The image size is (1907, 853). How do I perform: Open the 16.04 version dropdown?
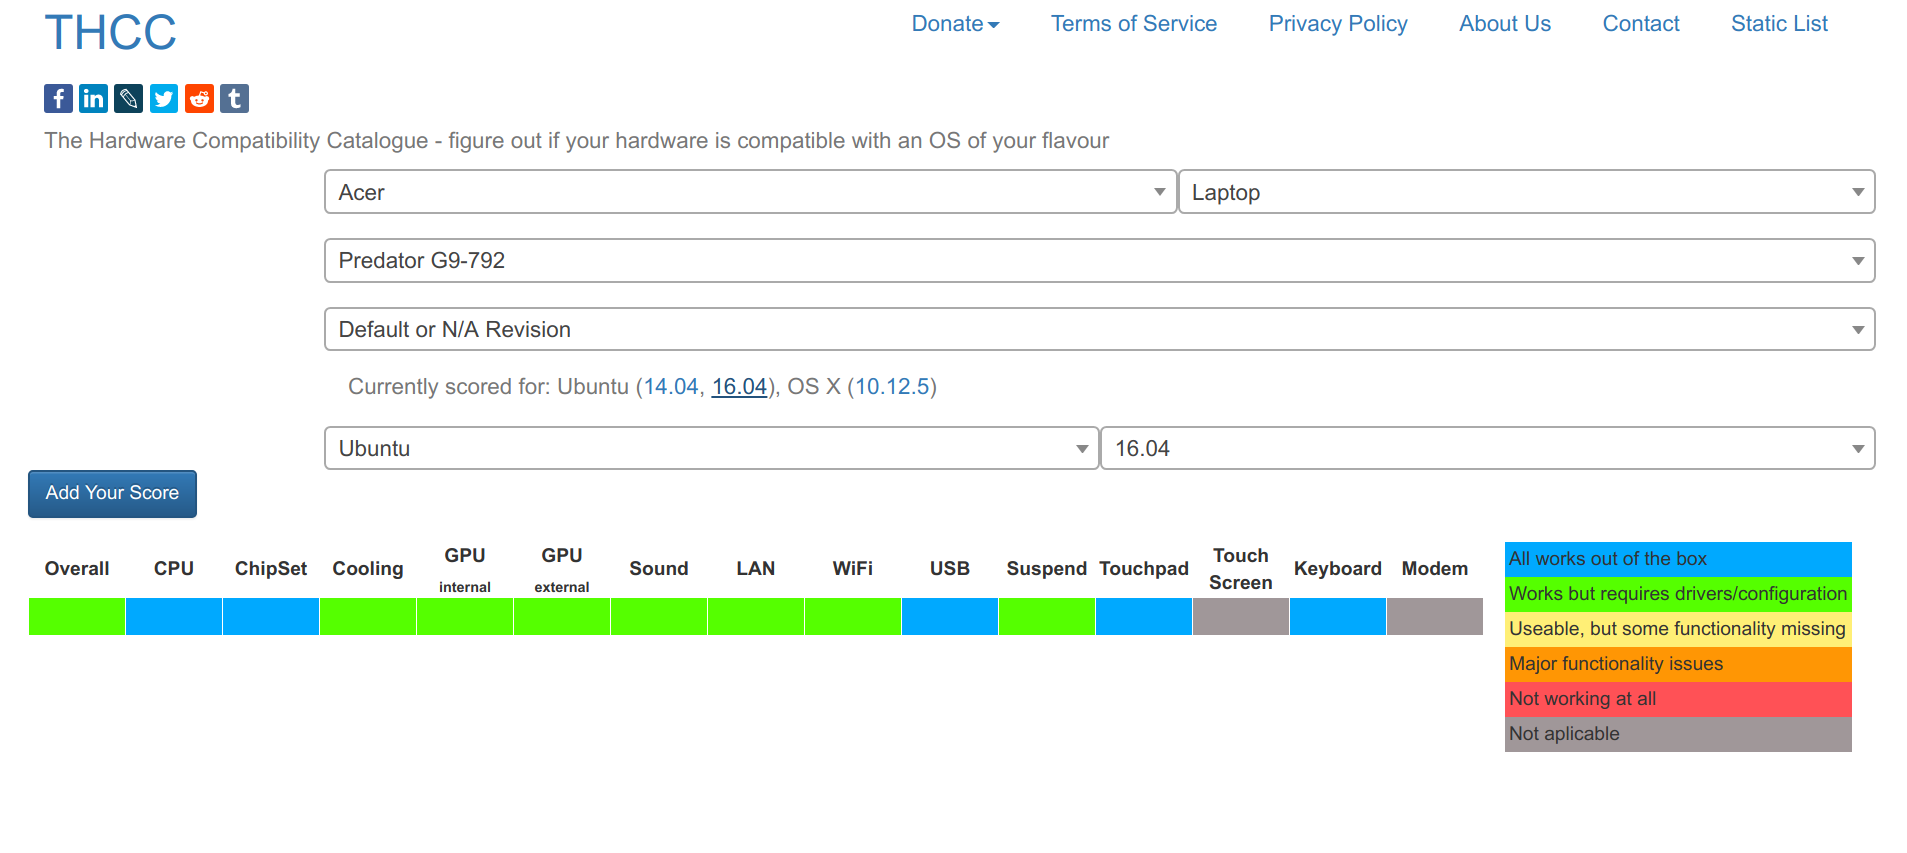(x=1487, y=448)
